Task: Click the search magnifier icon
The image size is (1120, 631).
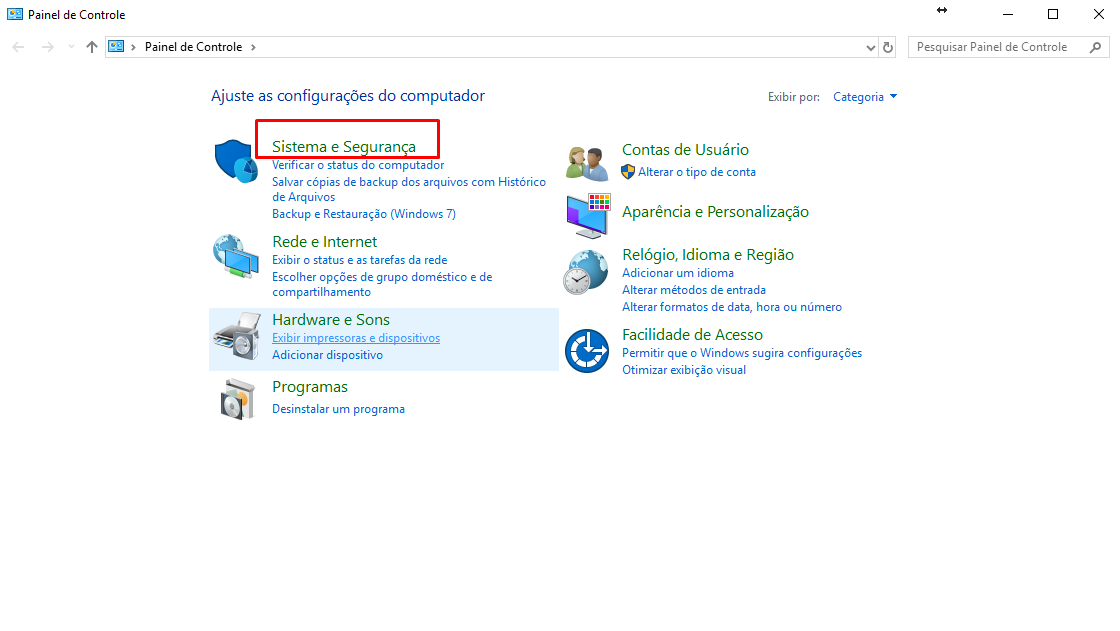Action: 1096,47
